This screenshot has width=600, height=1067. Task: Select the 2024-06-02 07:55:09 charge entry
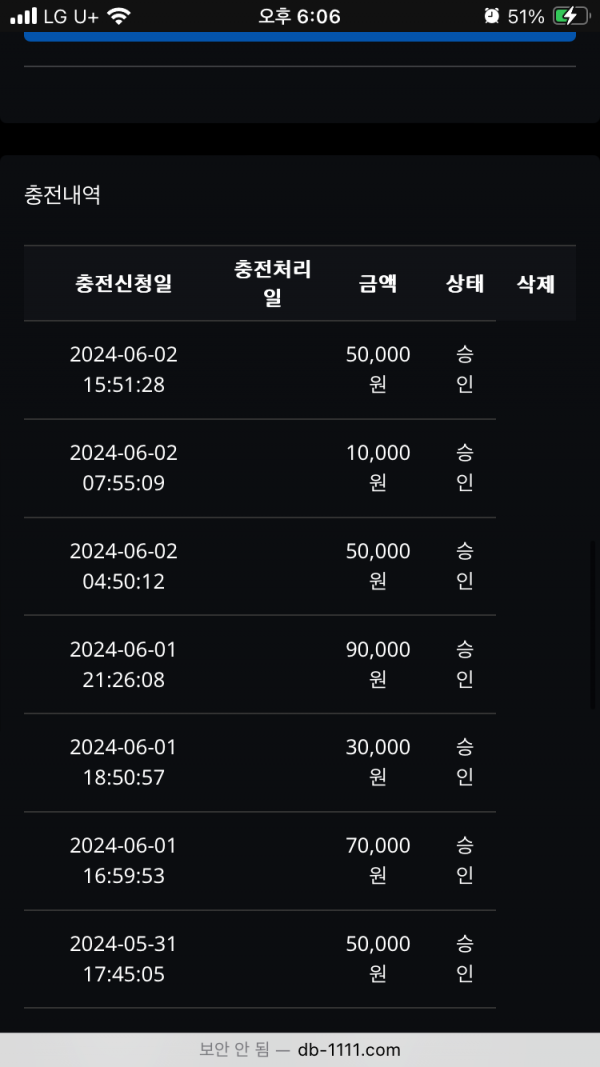click(x=124, y=468)
